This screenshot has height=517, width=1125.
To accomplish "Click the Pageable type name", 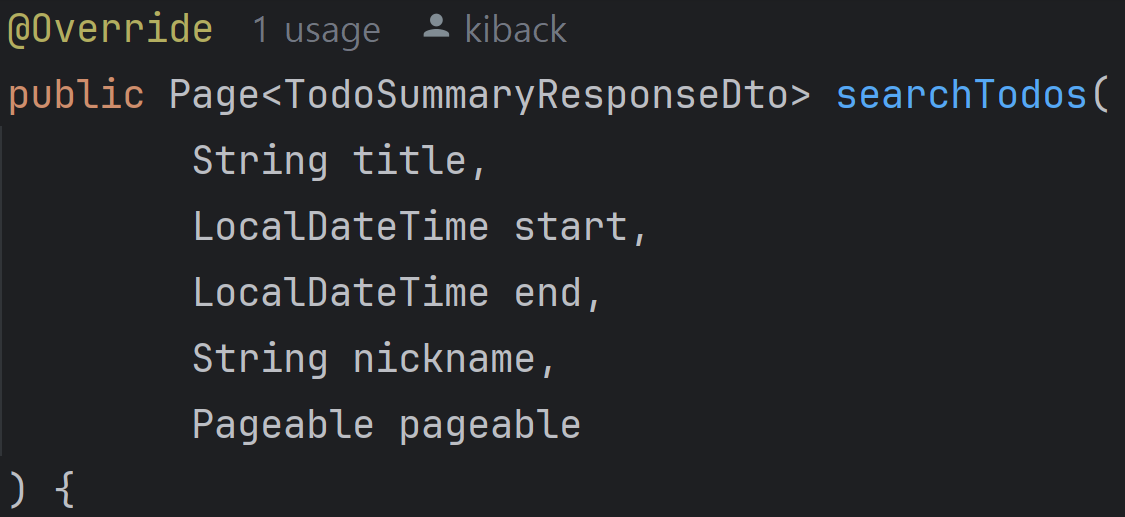I will [283, 425].
